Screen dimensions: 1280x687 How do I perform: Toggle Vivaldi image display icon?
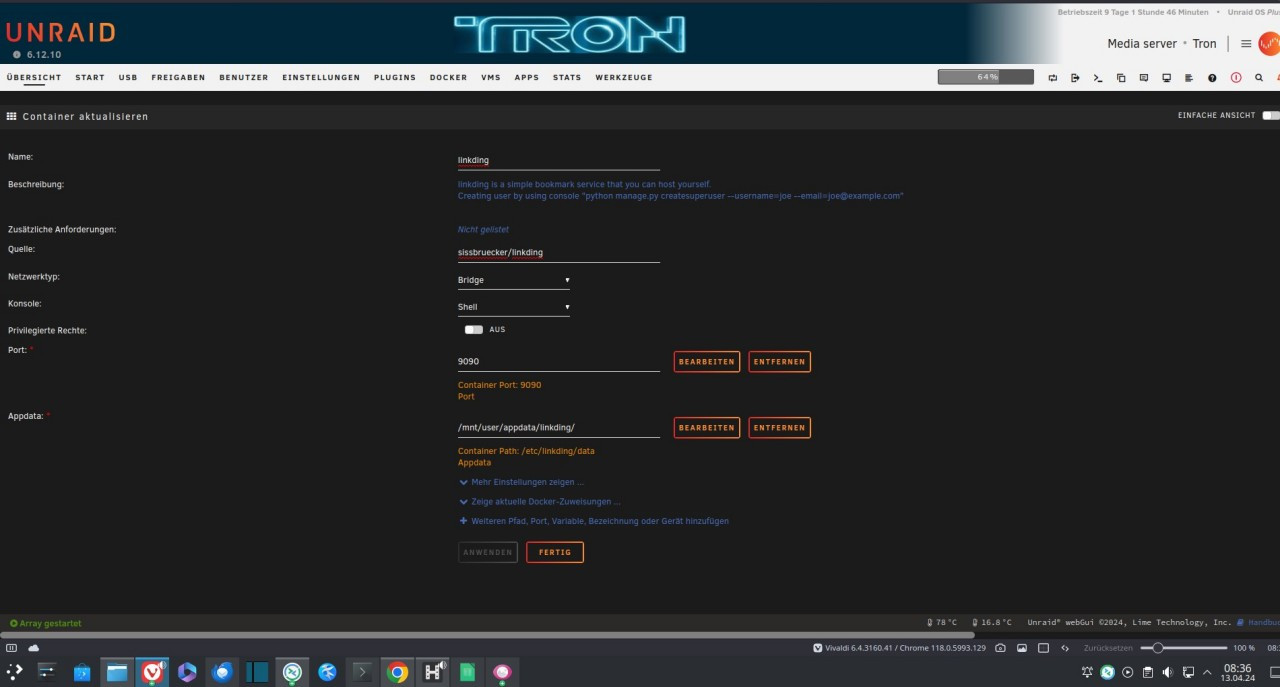(1022, 648)
